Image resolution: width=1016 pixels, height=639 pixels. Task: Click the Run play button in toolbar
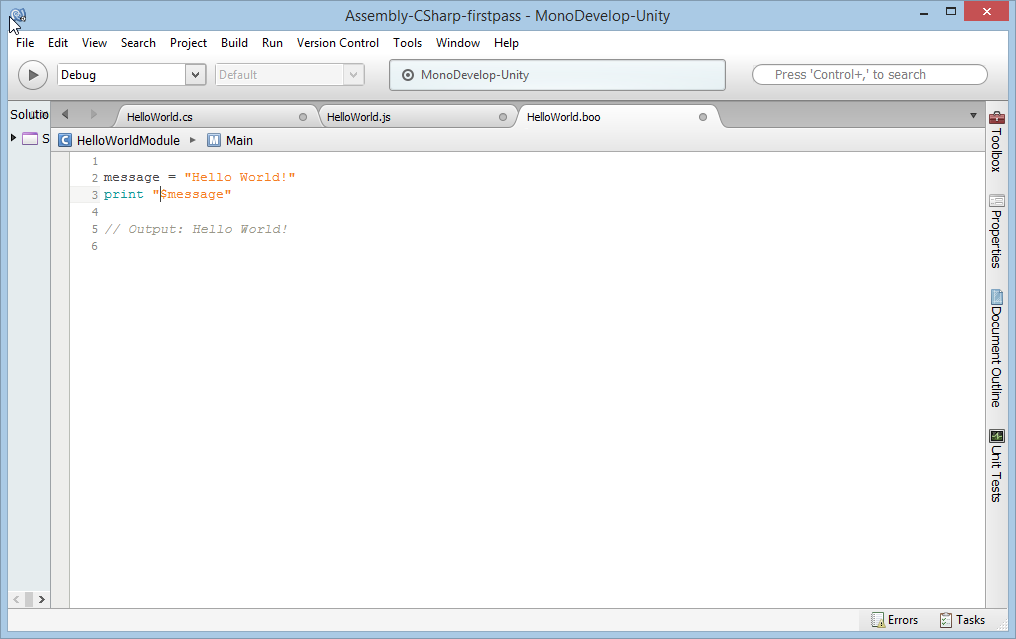pyautogui.click(x=32, y=75)
